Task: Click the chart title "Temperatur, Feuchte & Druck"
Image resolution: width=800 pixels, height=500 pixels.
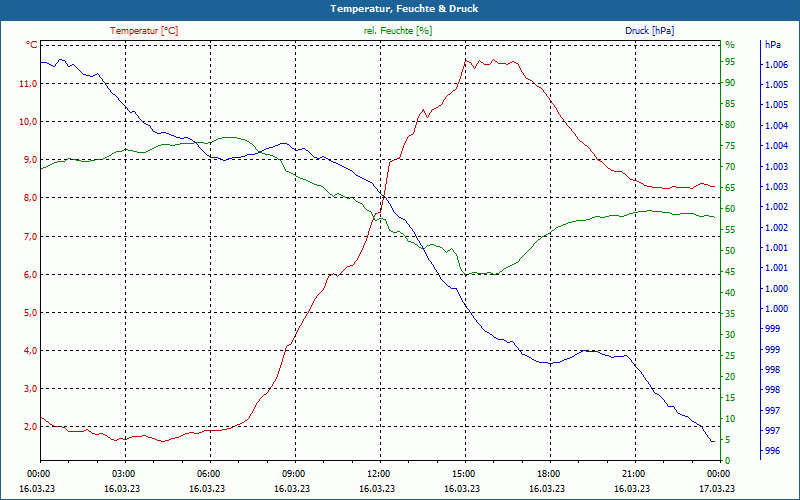Action: pyautogui.click(x=404, y=9)
